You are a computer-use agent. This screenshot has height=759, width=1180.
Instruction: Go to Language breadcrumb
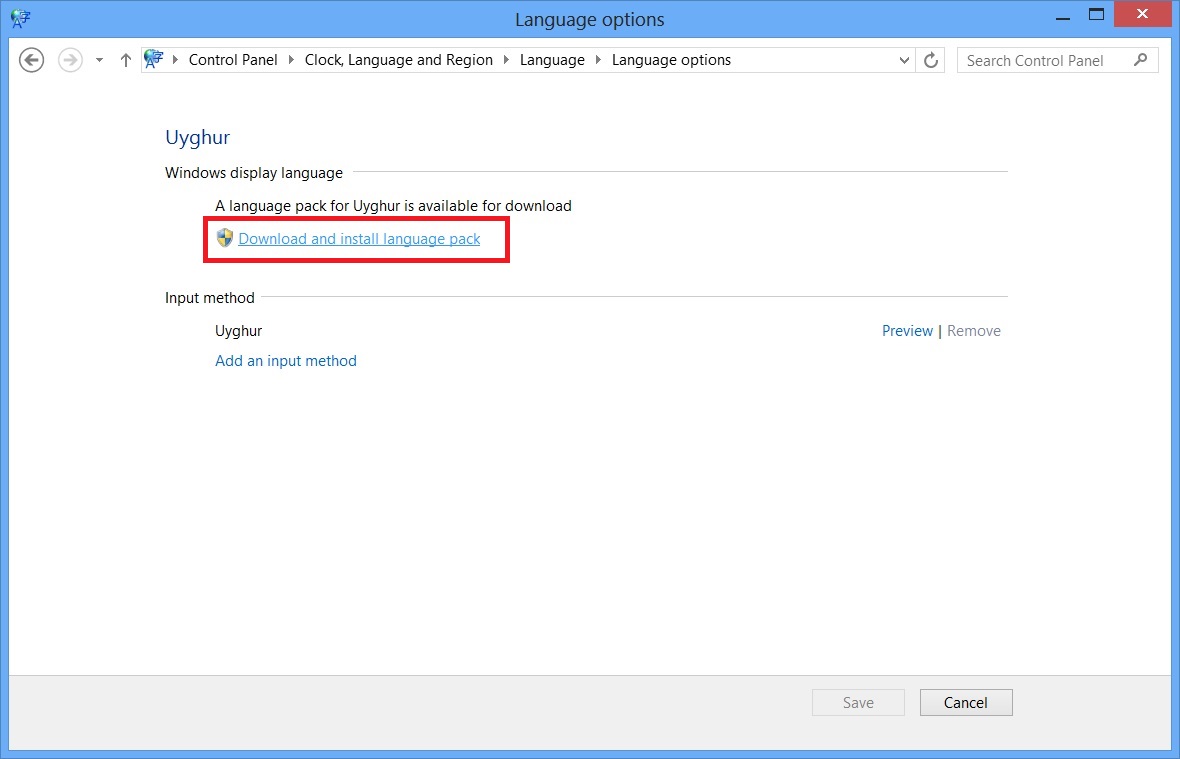coord(552,60)
